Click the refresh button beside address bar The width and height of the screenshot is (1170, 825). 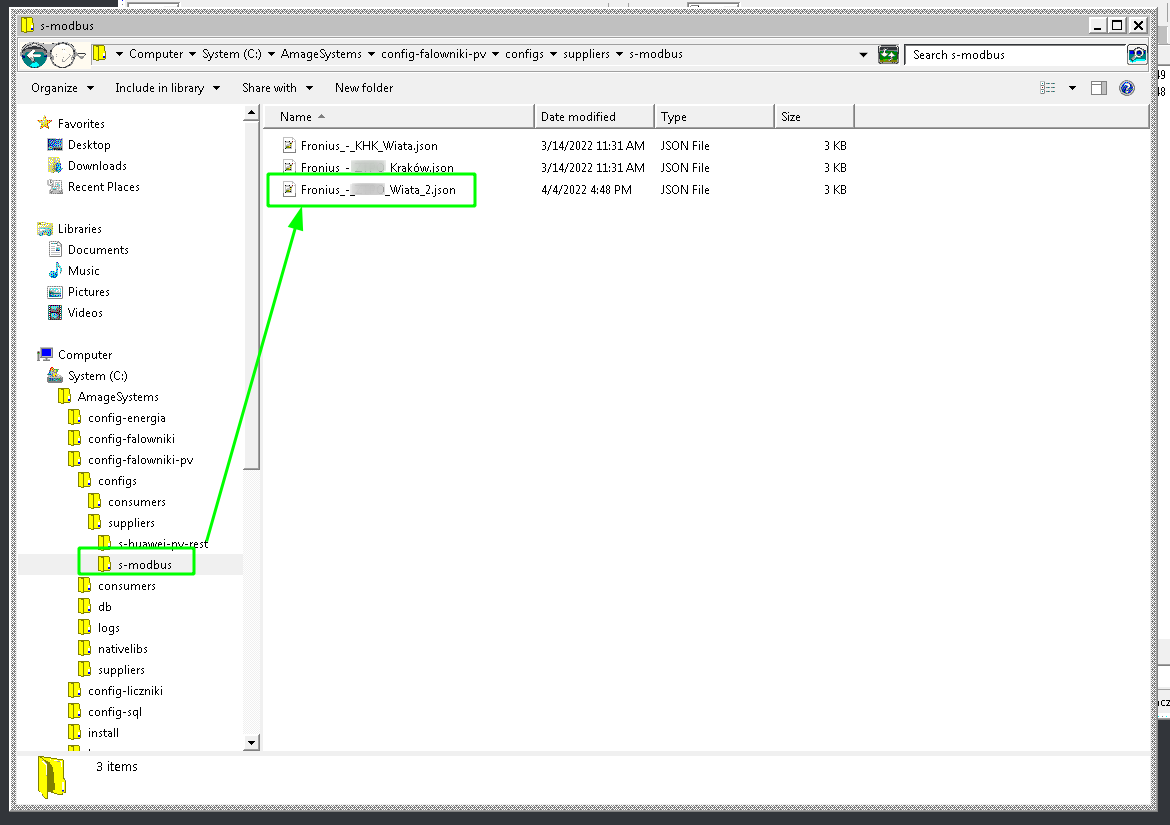888,55
